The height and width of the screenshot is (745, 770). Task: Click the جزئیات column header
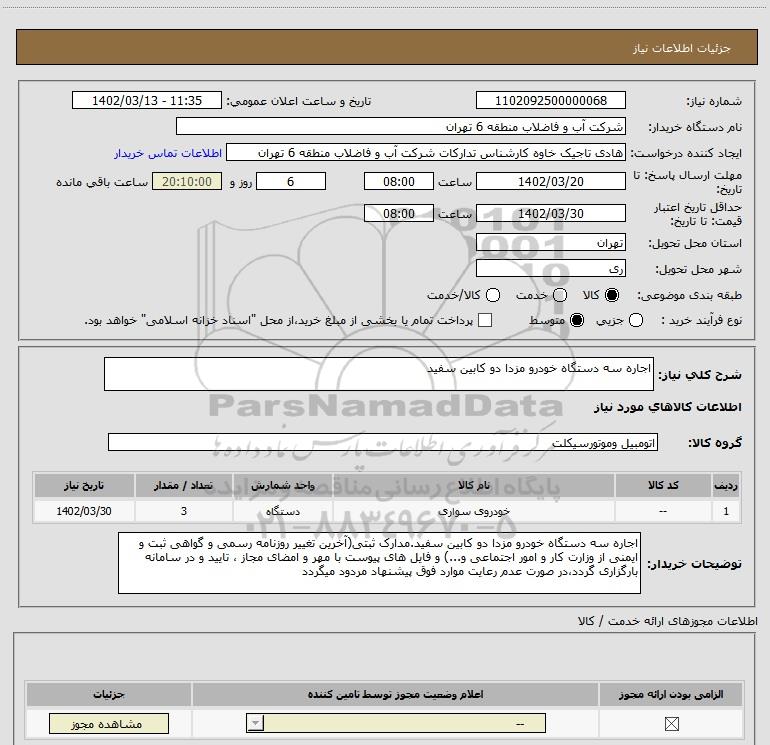click(109, 694)
